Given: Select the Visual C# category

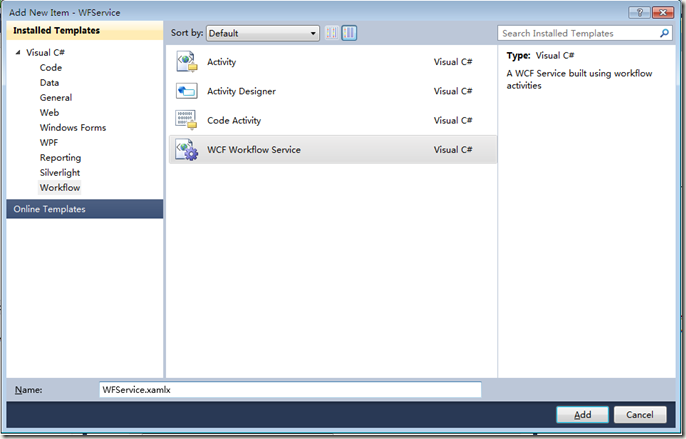Looking at the screenshot, I should tap(45, 53).
